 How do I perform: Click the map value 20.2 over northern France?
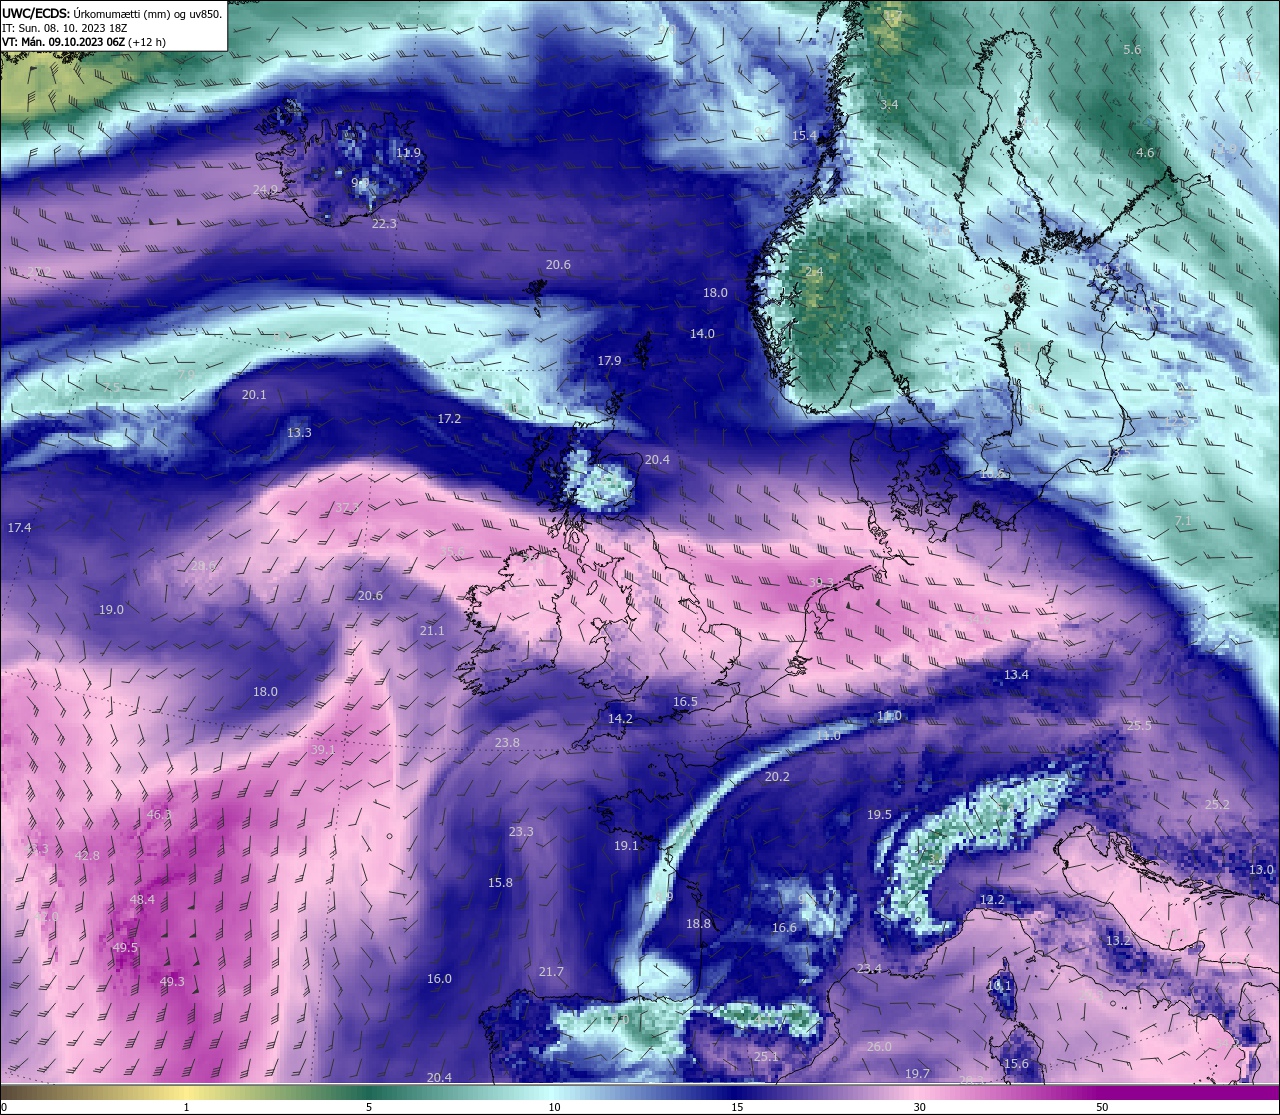777,777
